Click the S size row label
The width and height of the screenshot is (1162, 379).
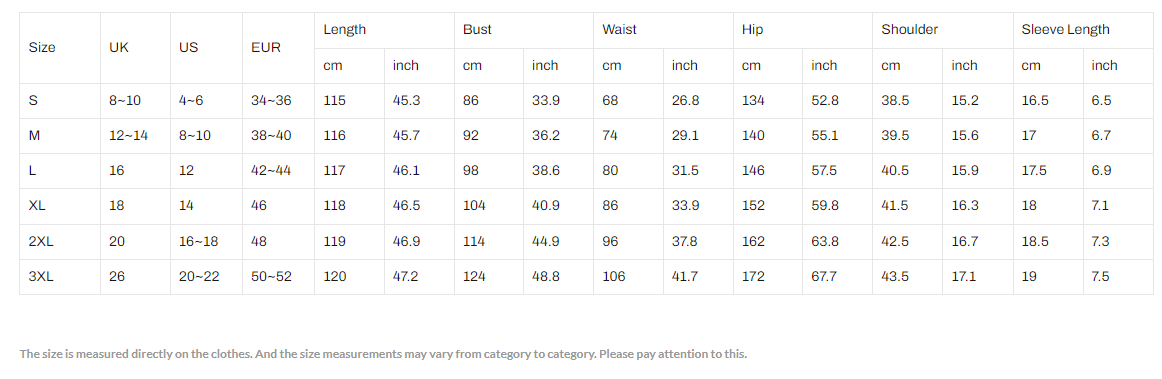pyautogui.click(x=33, y=101)
